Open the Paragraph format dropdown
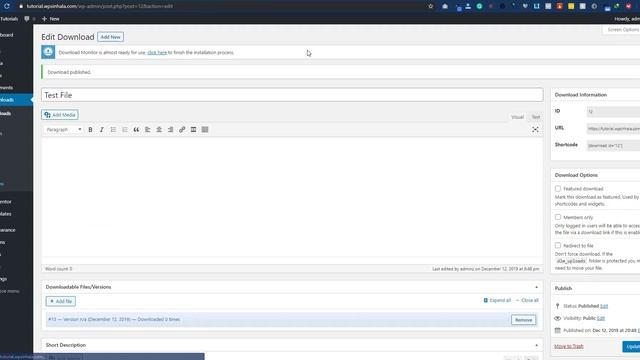The image size is (640, 360). (x=63, y=129)
